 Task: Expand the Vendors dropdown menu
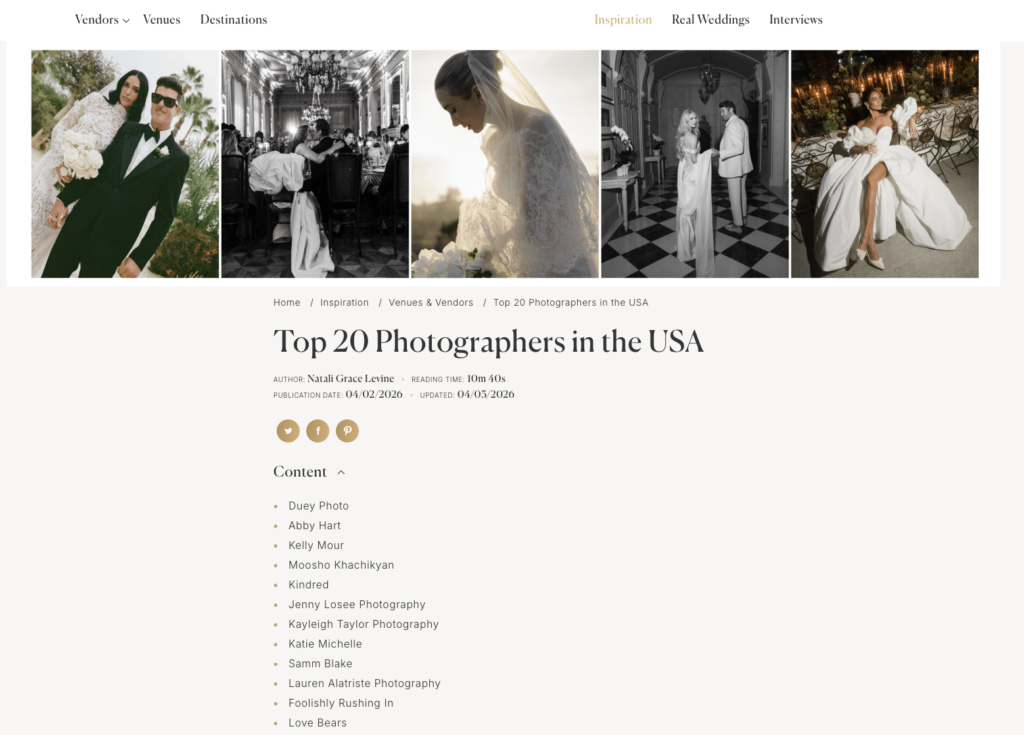tap(102, 20)
